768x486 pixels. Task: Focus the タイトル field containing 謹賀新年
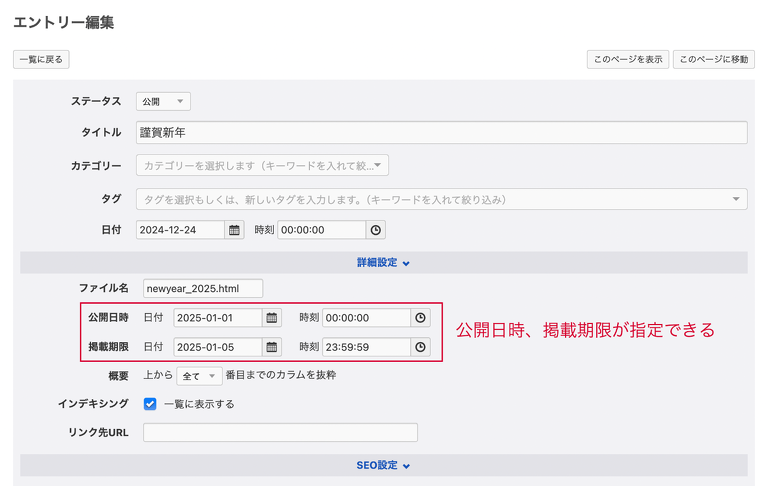click(441, 133)
